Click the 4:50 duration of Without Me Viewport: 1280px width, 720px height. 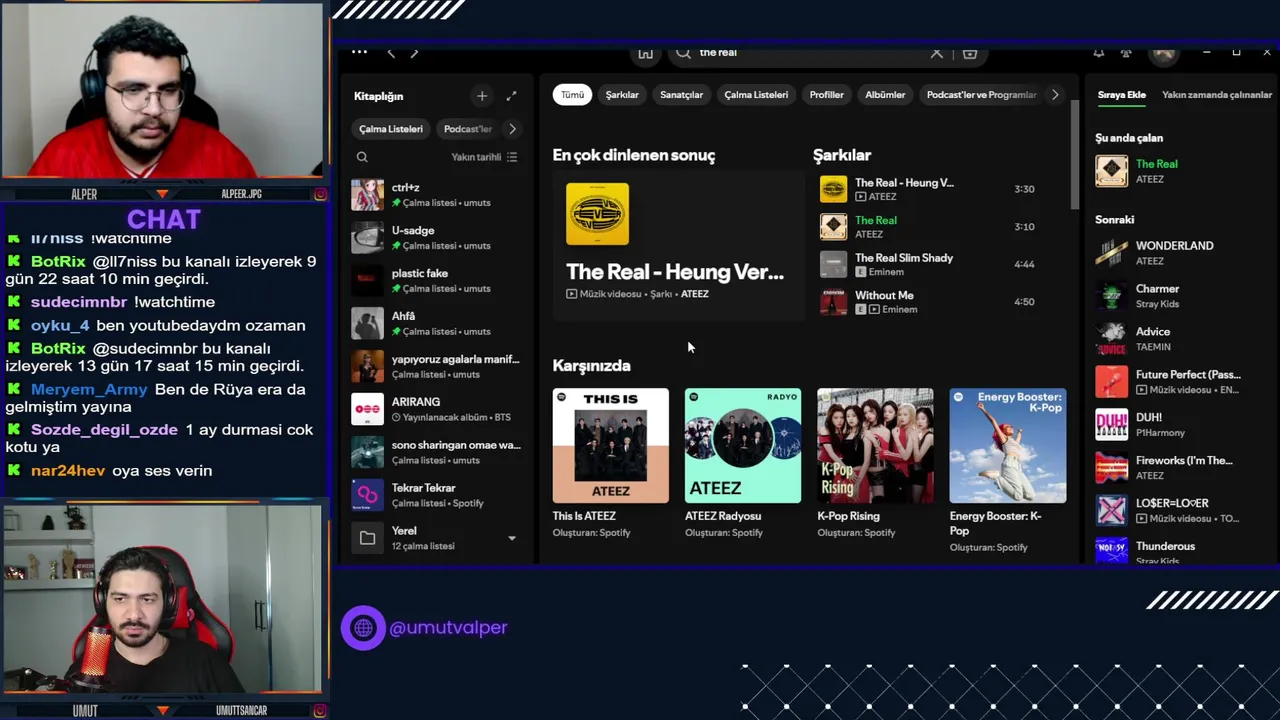(1024, 302)
